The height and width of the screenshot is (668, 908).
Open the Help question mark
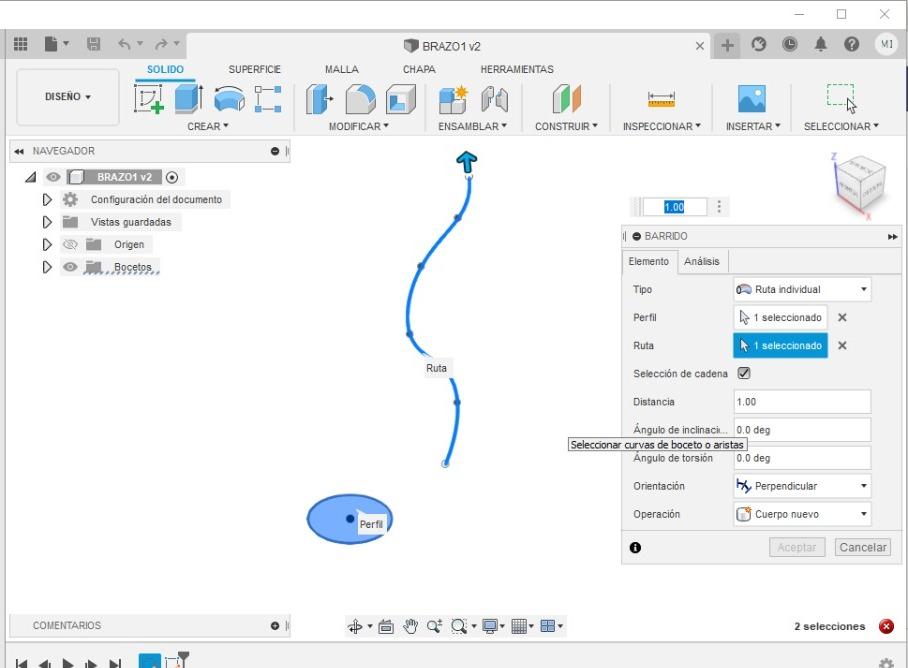[851, 44]
